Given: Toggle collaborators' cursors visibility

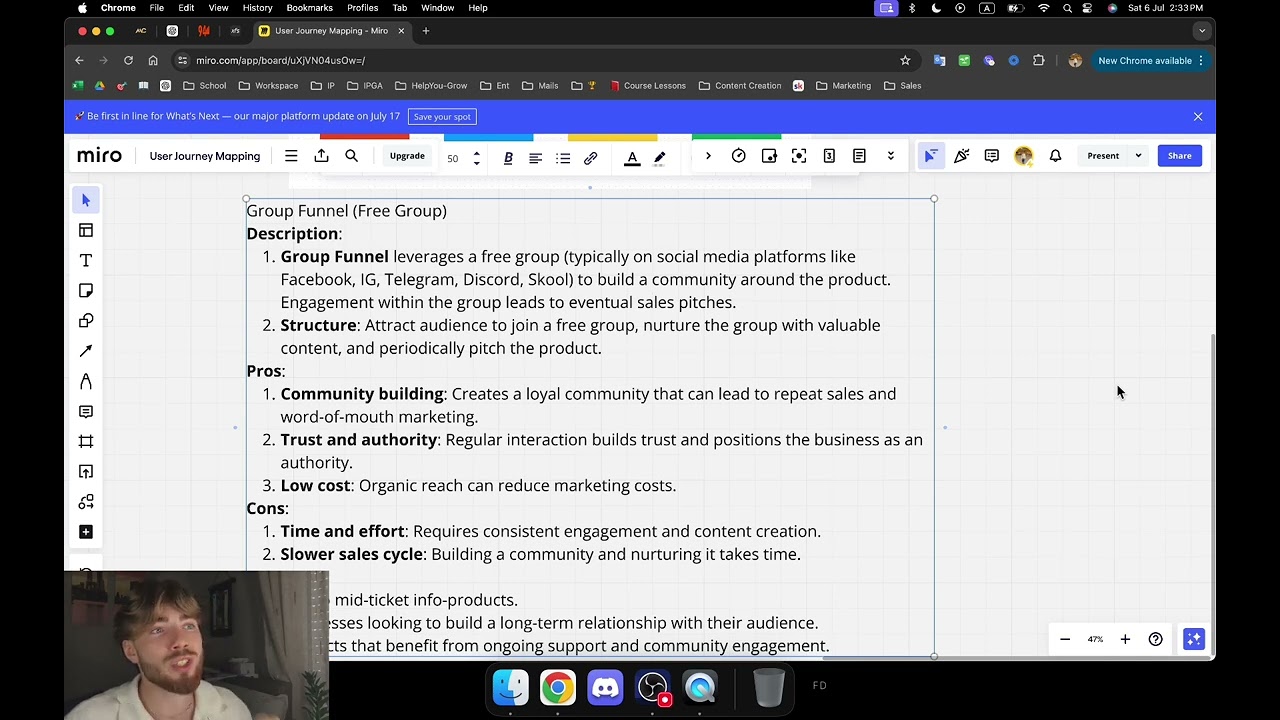Looking at the screenshot, I should [931, 156].
